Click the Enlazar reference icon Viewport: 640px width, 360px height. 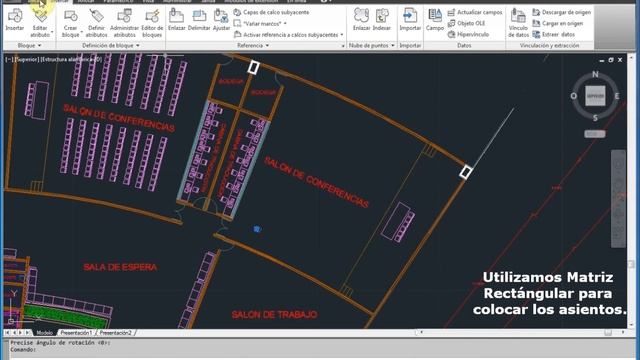[176, 16]
